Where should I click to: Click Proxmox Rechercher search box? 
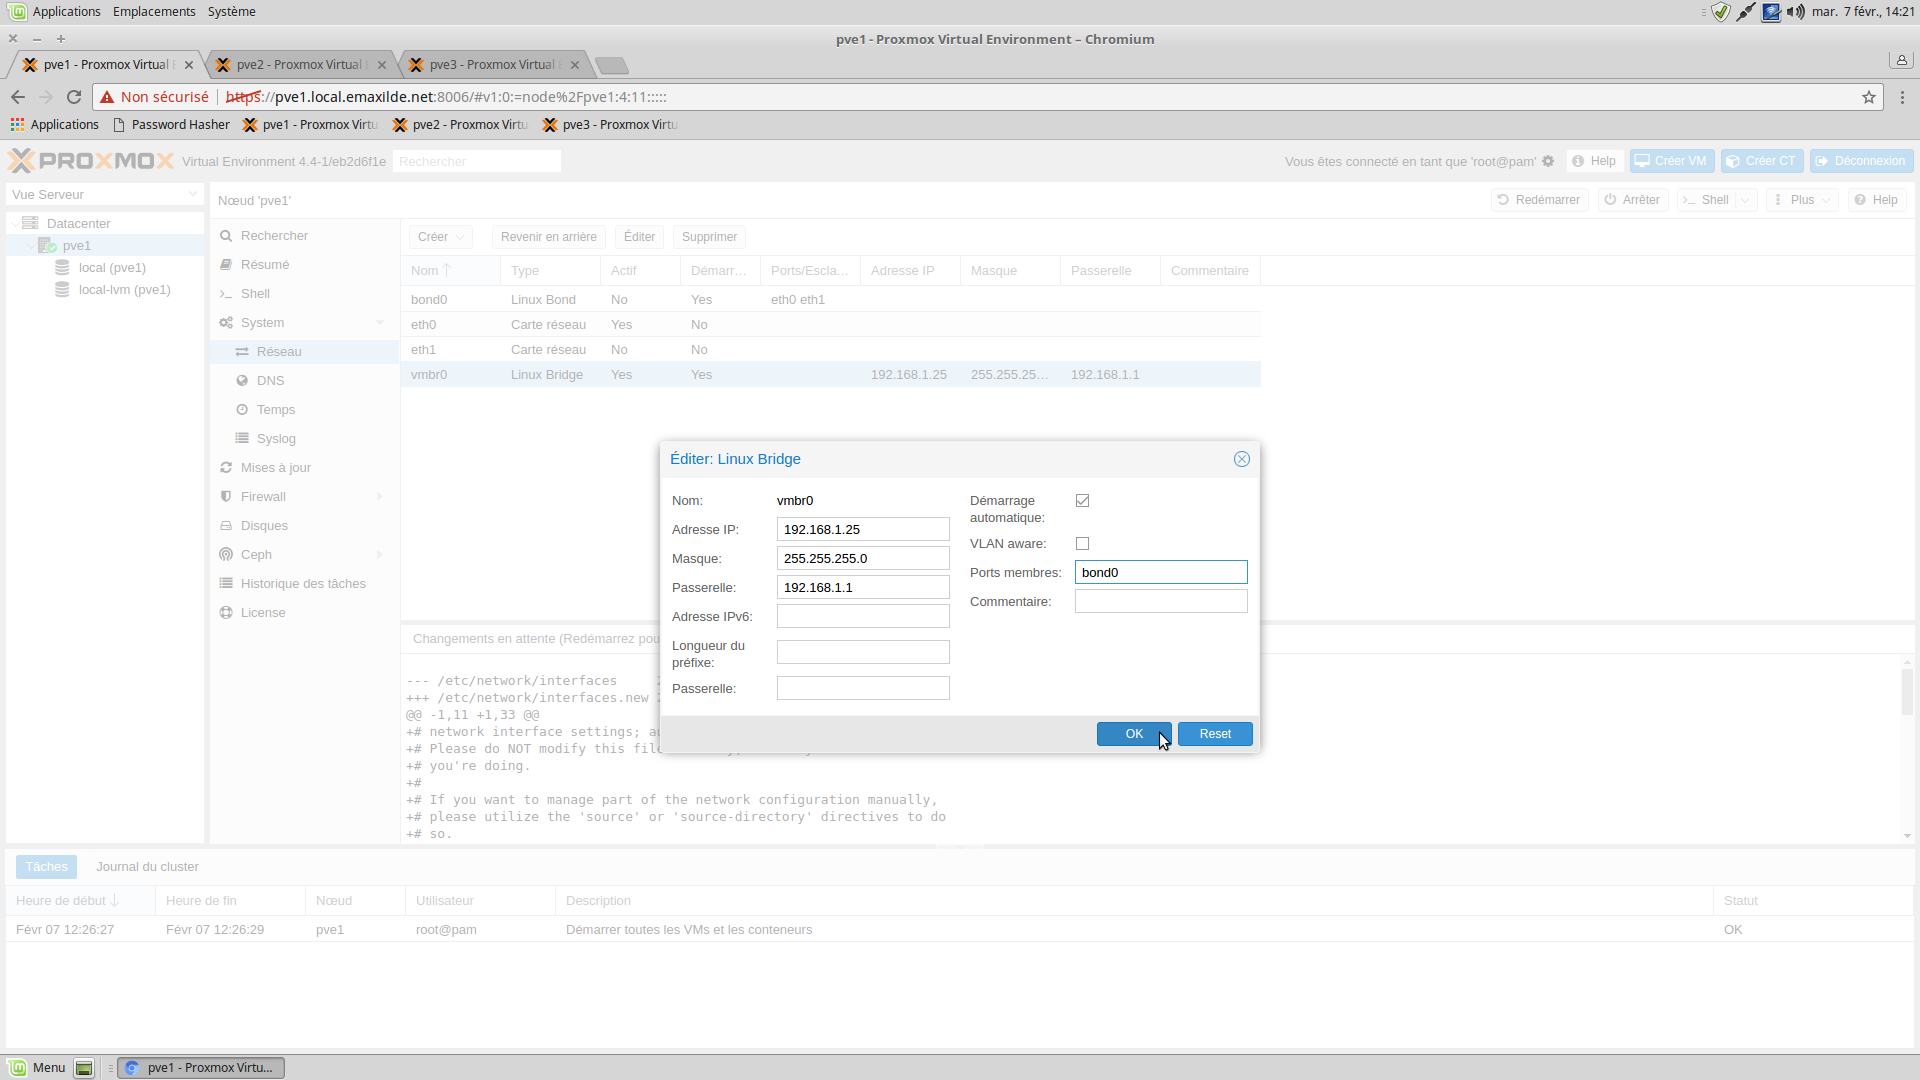[476, 161]
